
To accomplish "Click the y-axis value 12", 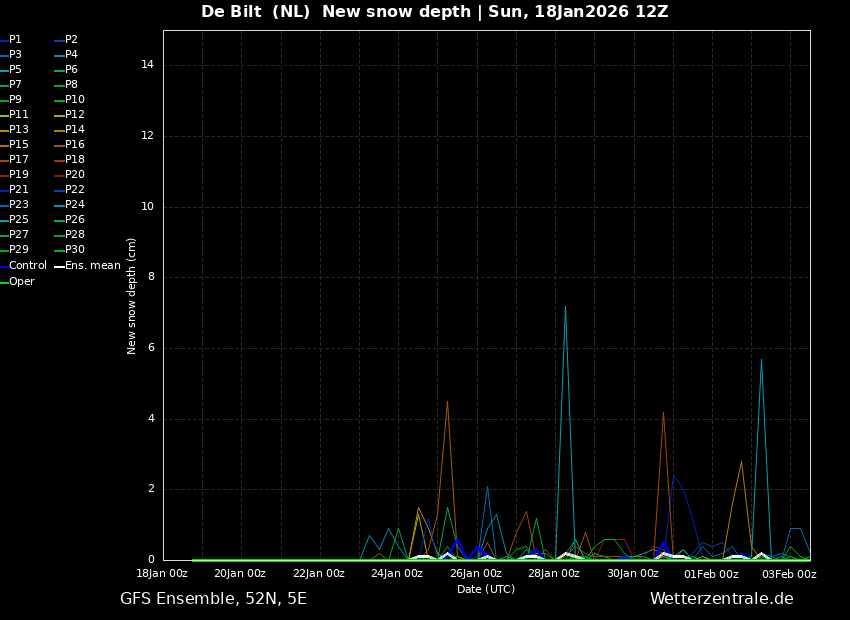I will (x=147, y=136).
